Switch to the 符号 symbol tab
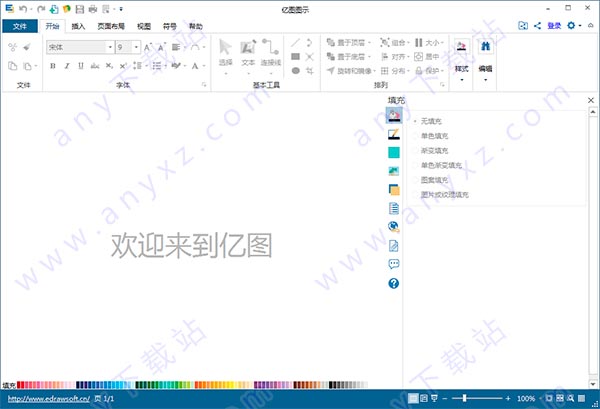 tap(170, 26)
